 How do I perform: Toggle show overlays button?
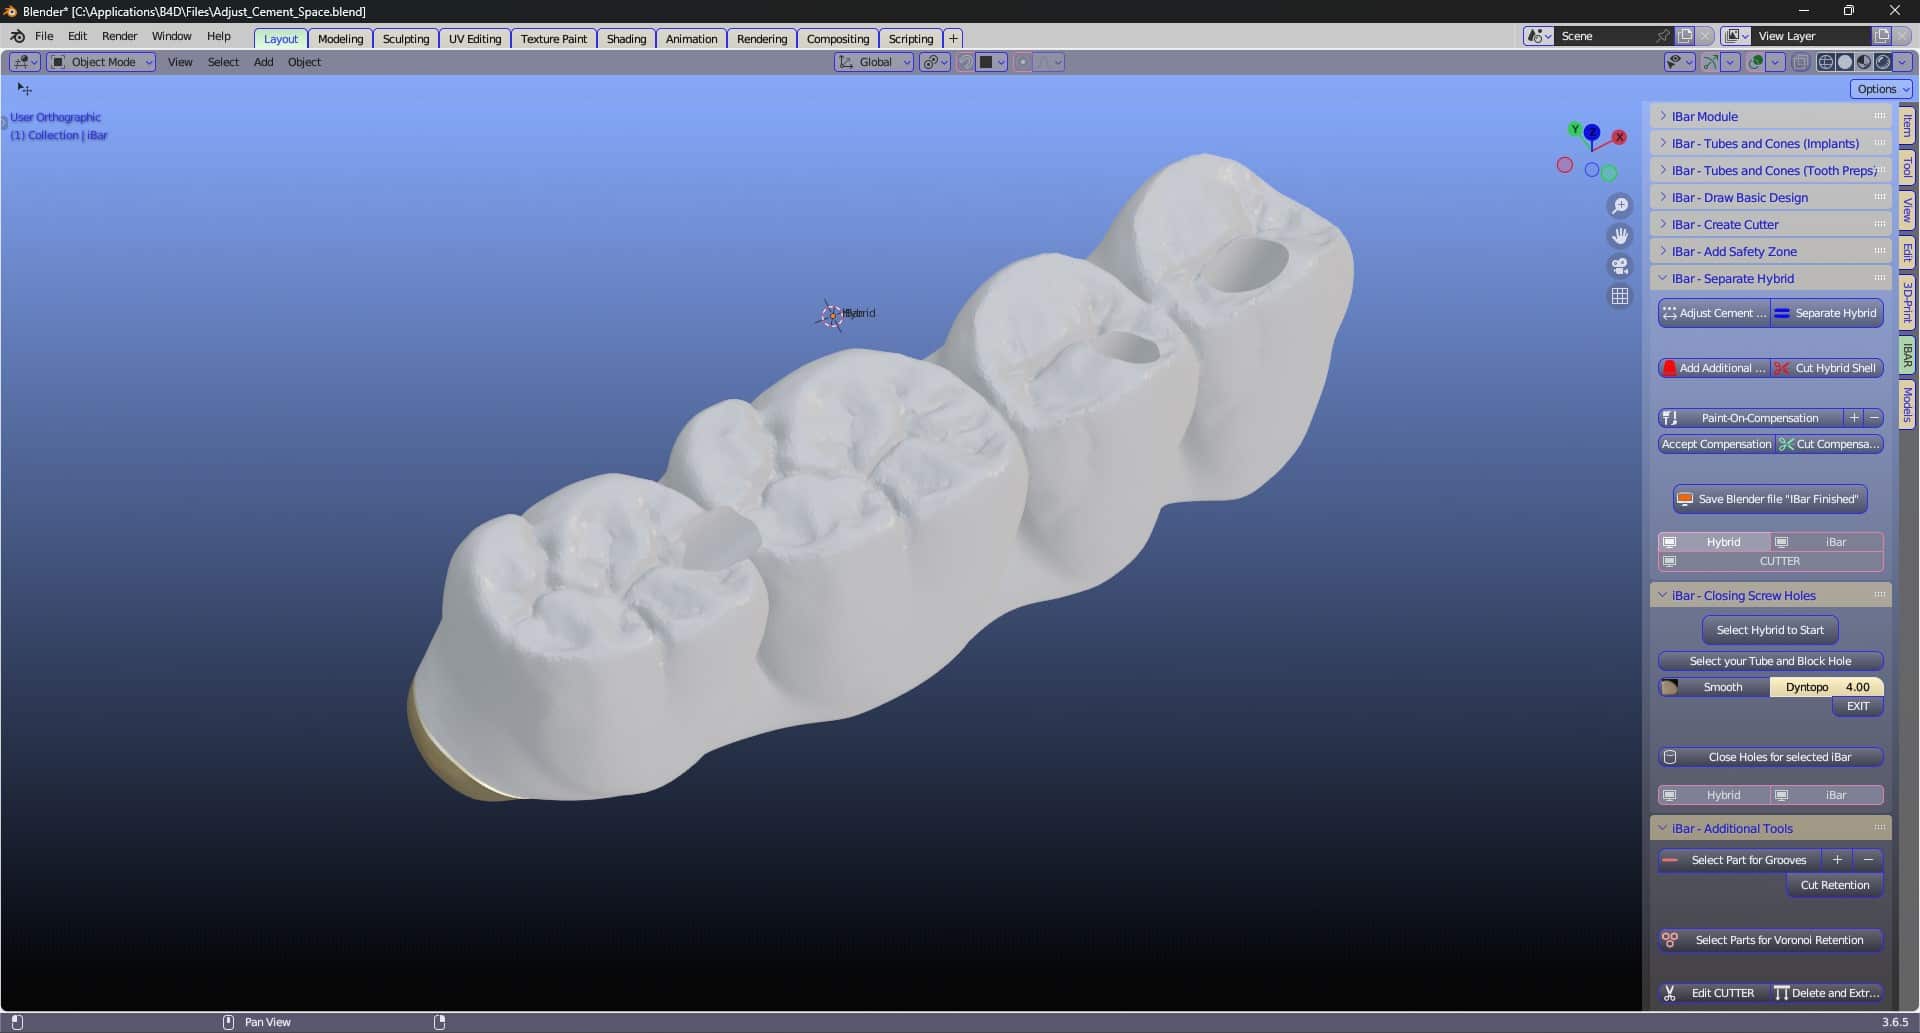[x=1755, y=62]
